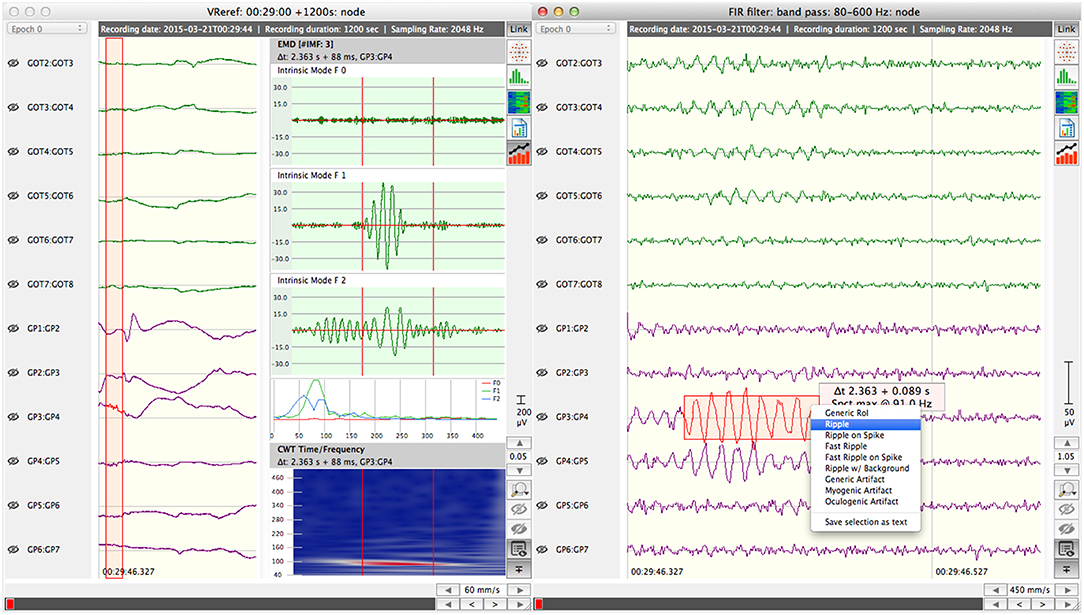Screen dimensions: 1084x615
Task: Toggle visibility of GP5:GP6 in FIR filter window
Action: pyautogui.click(x=542, y=505)
